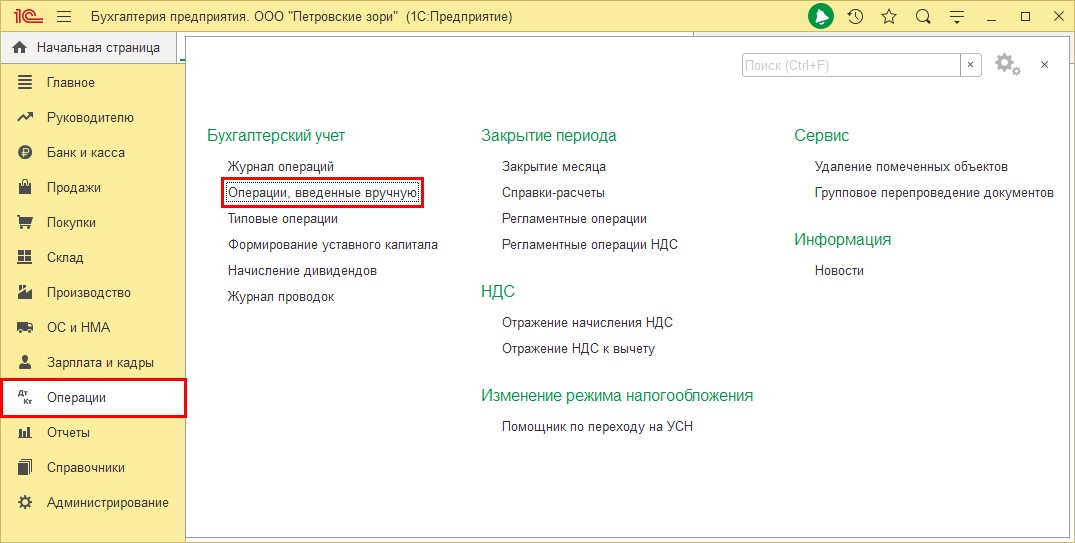Open the hamburger main menu icon

tap(64, 16)
